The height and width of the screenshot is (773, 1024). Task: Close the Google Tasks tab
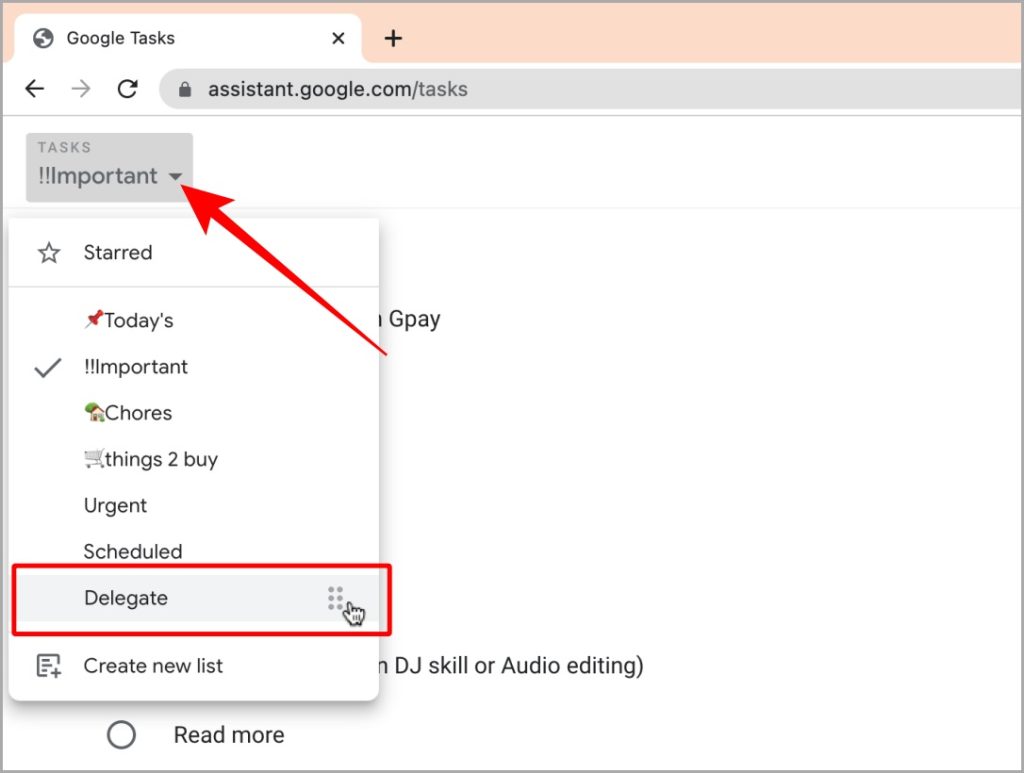point(338,39)
